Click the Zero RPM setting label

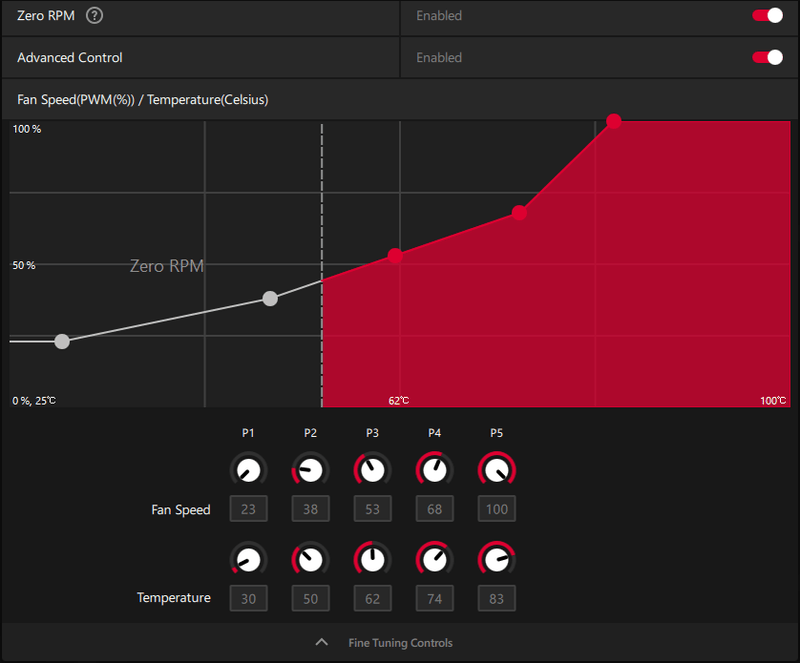46,16
